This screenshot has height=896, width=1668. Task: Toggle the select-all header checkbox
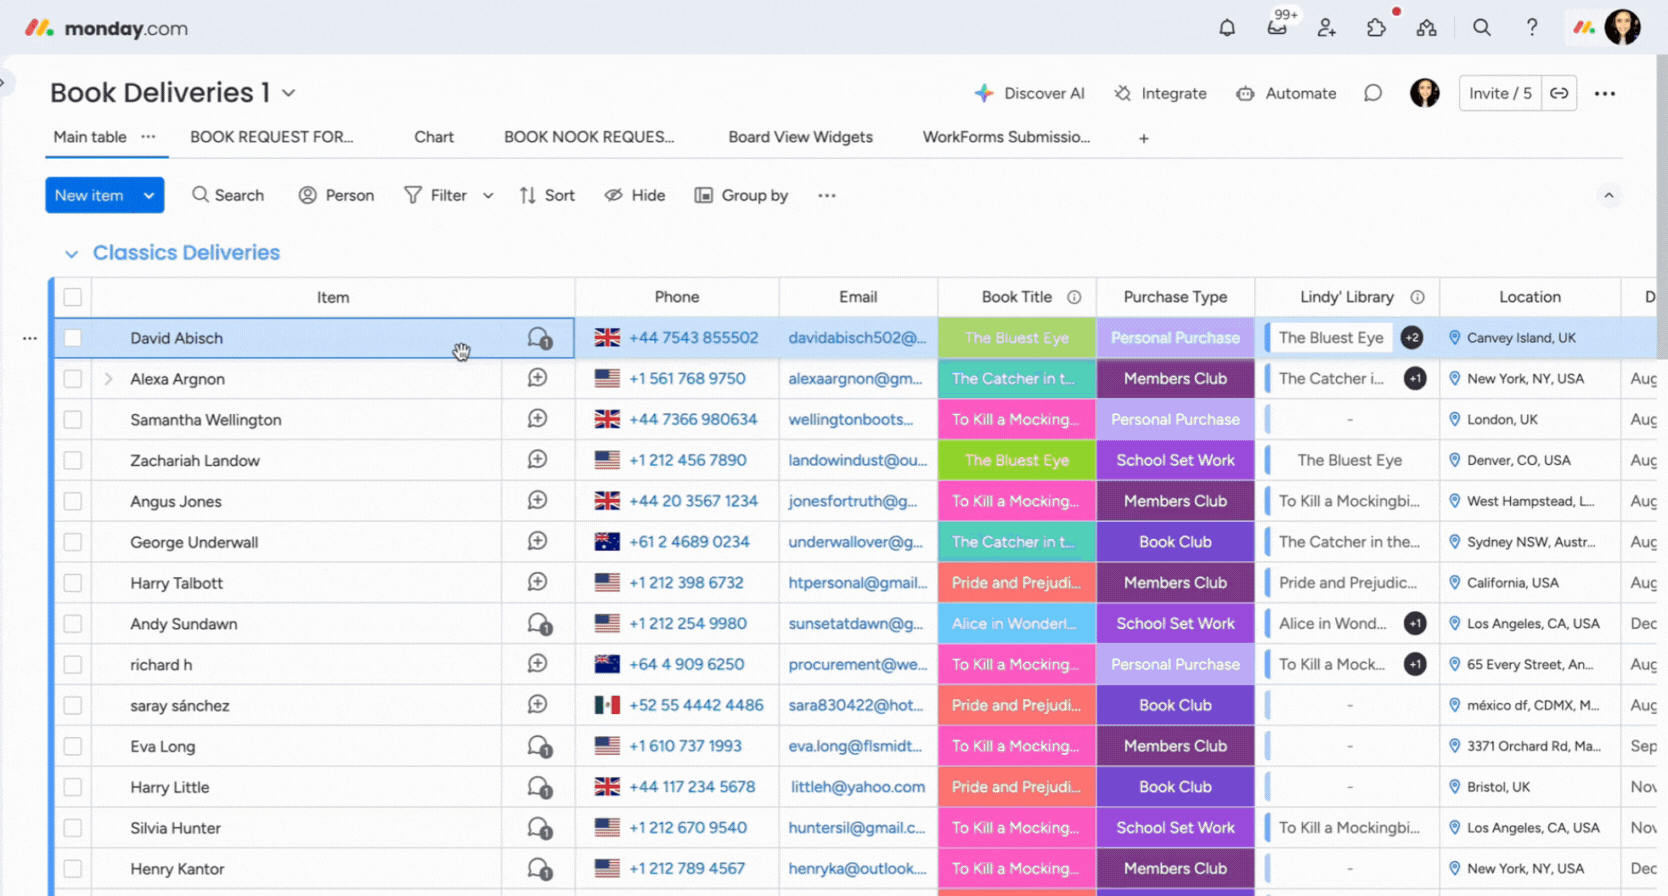point(73,297)
